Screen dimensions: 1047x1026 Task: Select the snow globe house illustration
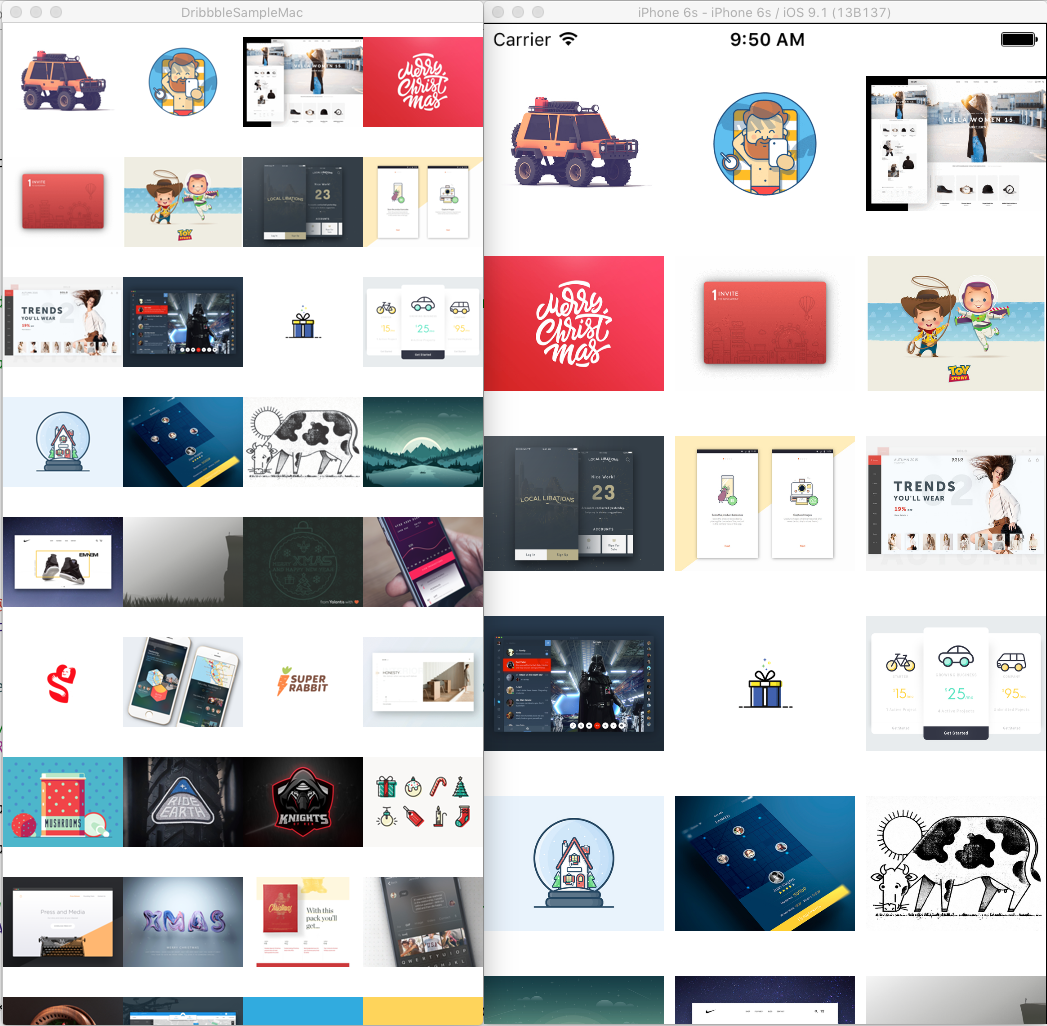(x=573, y=863)
